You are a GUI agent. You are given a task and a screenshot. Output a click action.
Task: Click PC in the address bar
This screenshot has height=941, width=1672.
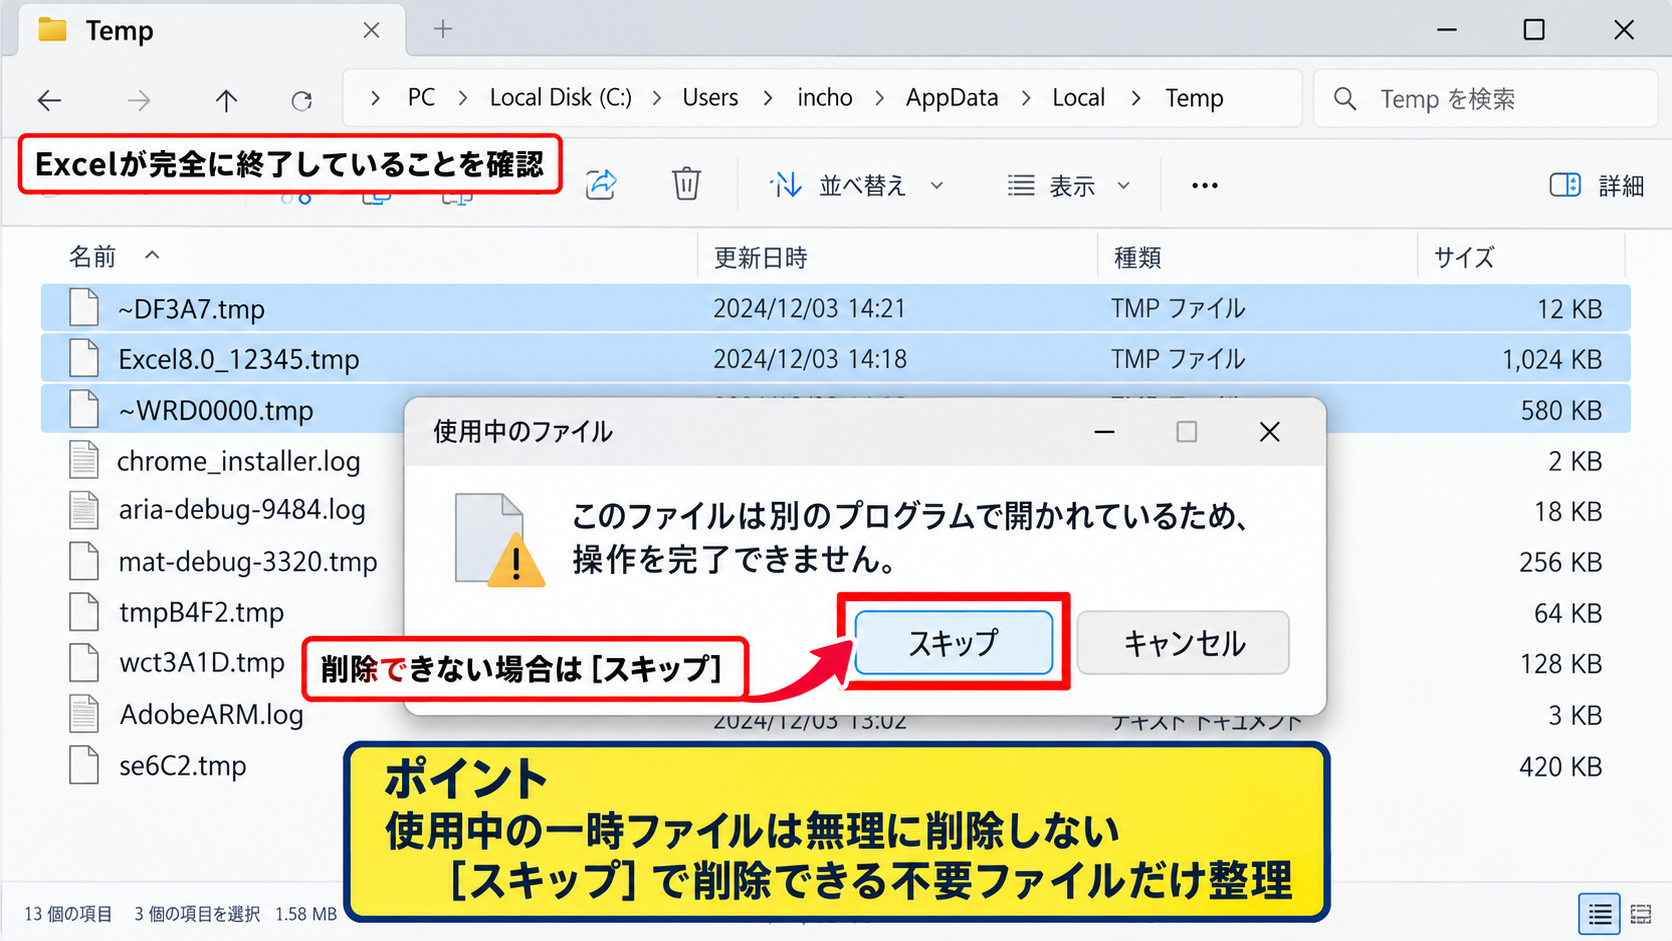click(x=421, y=98)
